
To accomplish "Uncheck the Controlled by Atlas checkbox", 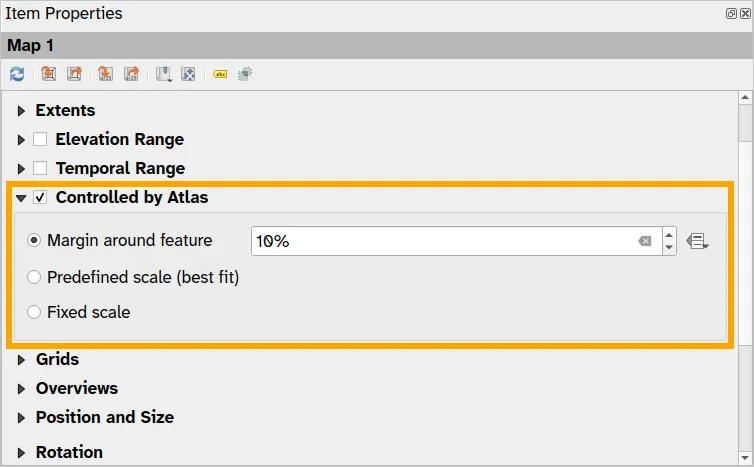I will (40, 197).
